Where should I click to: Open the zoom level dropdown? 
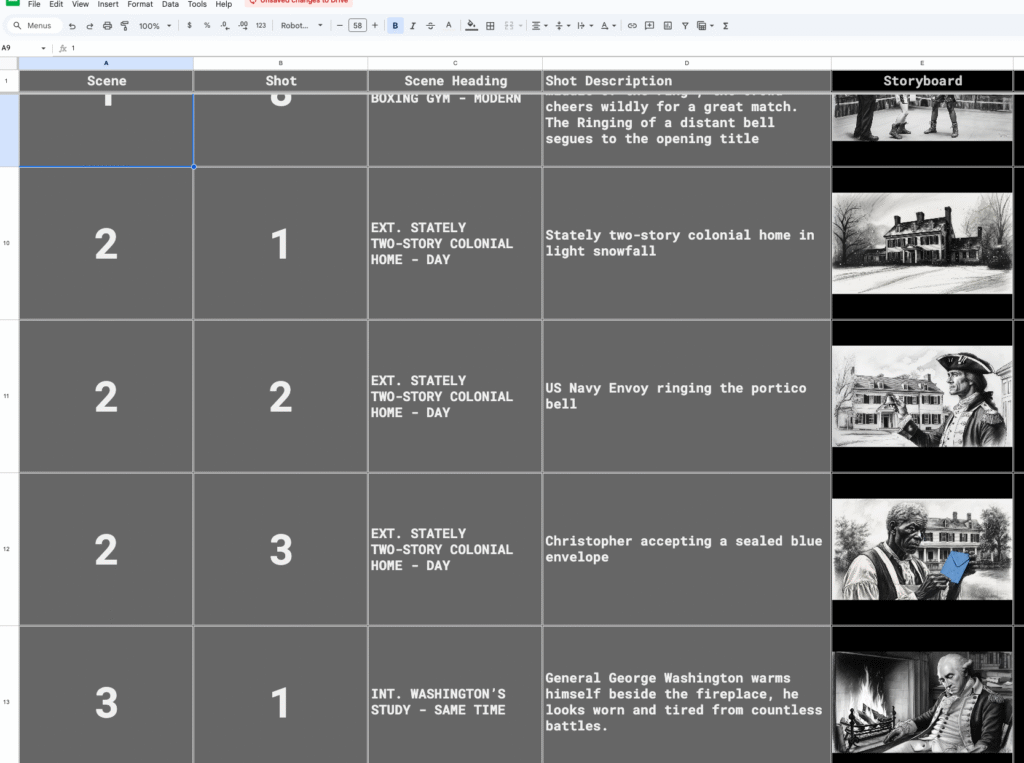(154, 26)
